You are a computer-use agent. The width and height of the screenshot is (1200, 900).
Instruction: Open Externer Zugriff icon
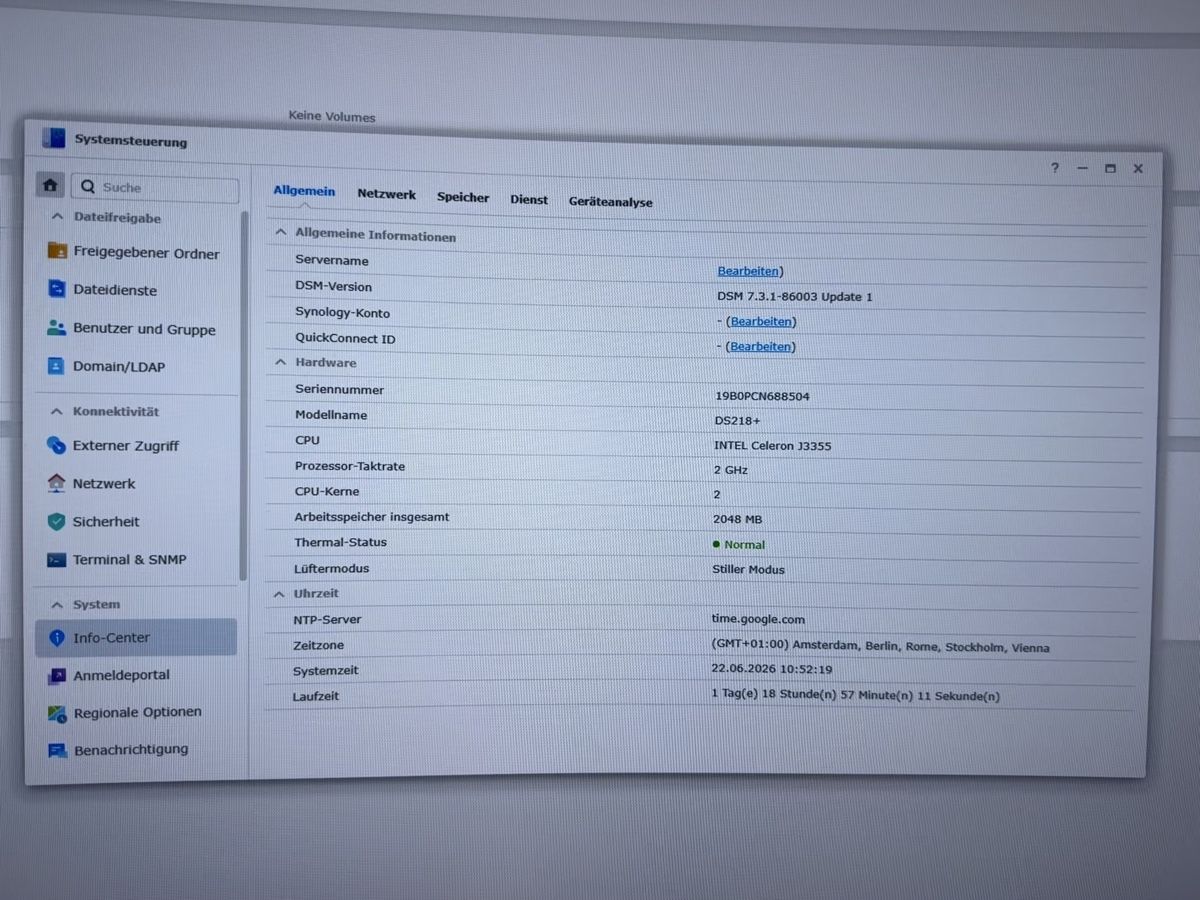[56, 445]
